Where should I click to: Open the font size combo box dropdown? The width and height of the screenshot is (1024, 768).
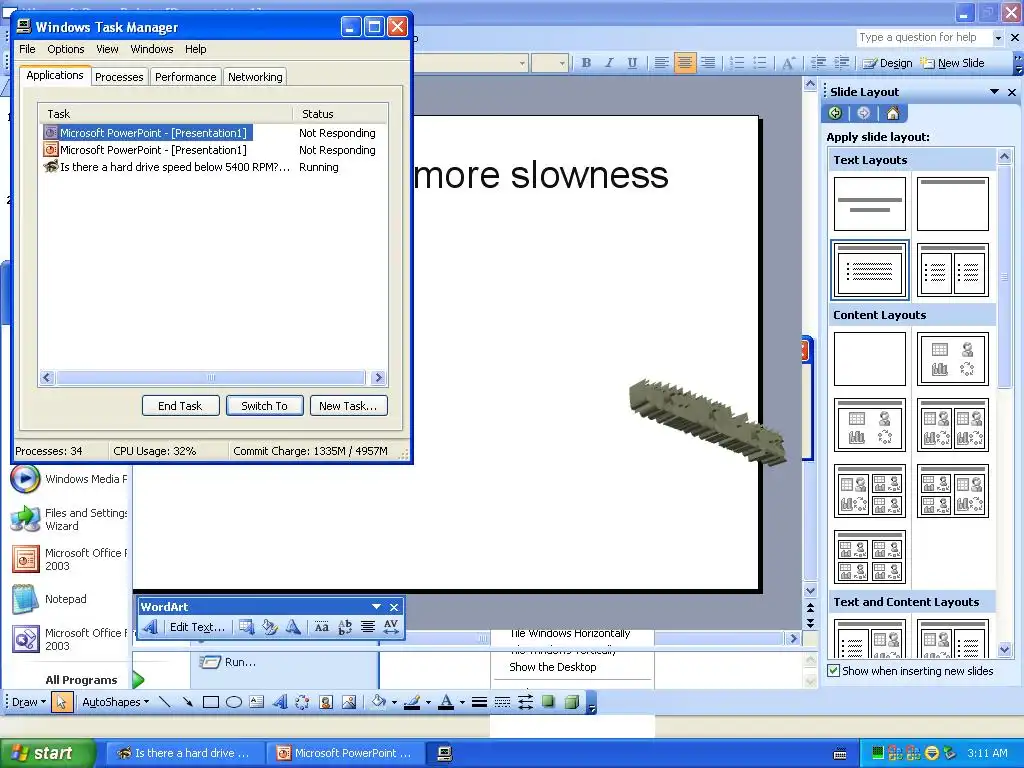(562, 63)
